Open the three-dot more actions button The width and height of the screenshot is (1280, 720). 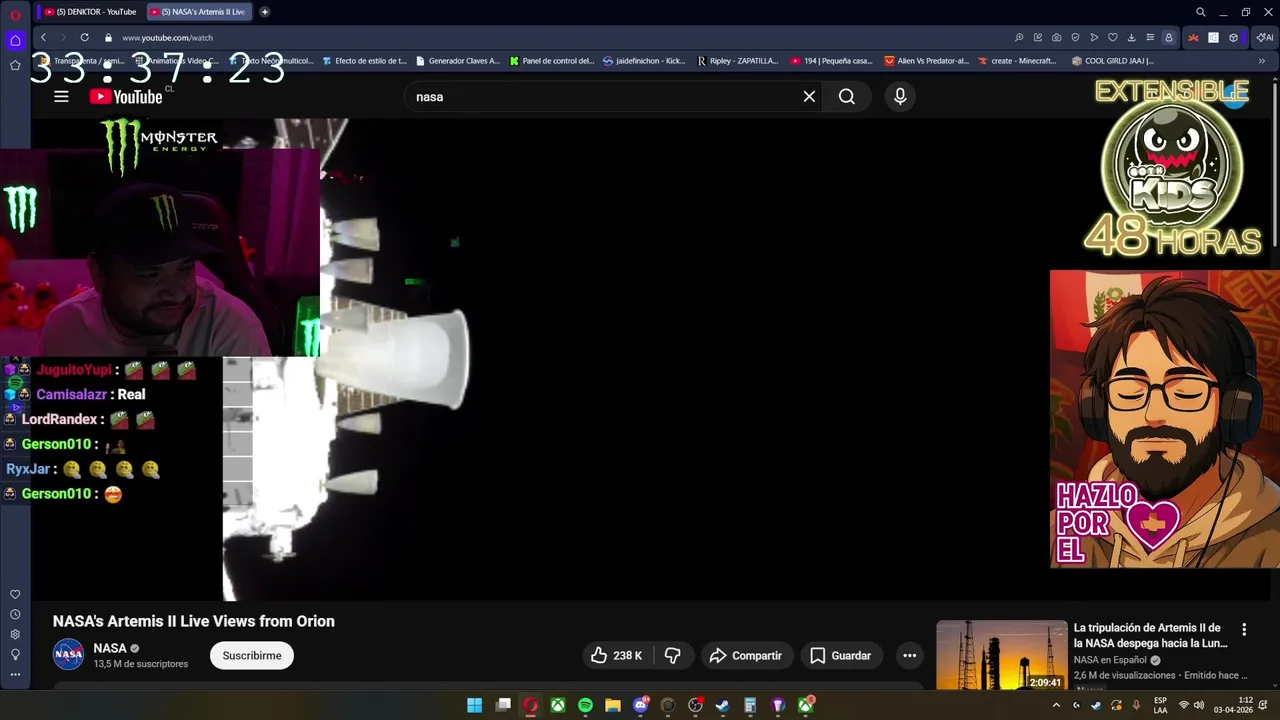click(x=909, y=655)
